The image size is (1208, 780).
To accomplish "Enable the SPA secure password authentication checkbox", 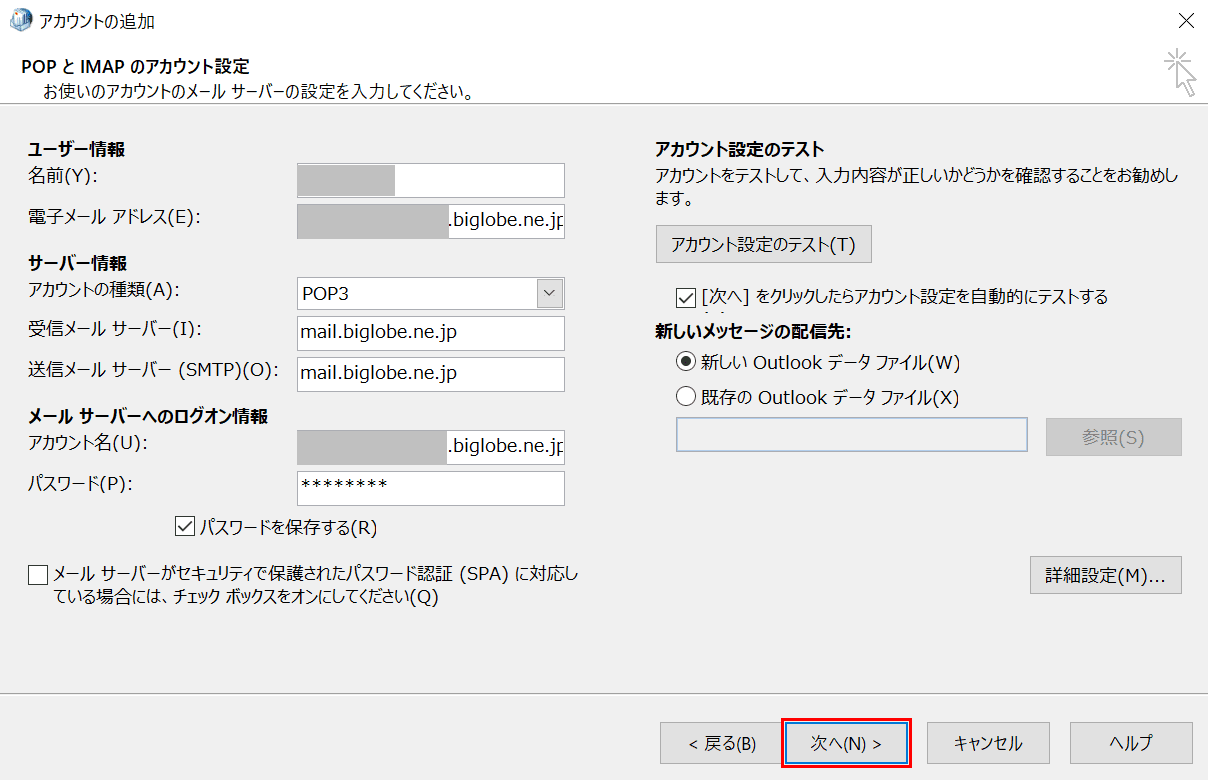I will click(x=38, y=574).
